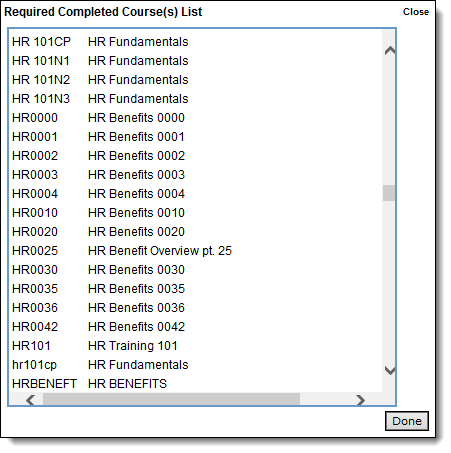Click the horizontal scrollbar thumb

pyautogui.click(x=171, y=399)
